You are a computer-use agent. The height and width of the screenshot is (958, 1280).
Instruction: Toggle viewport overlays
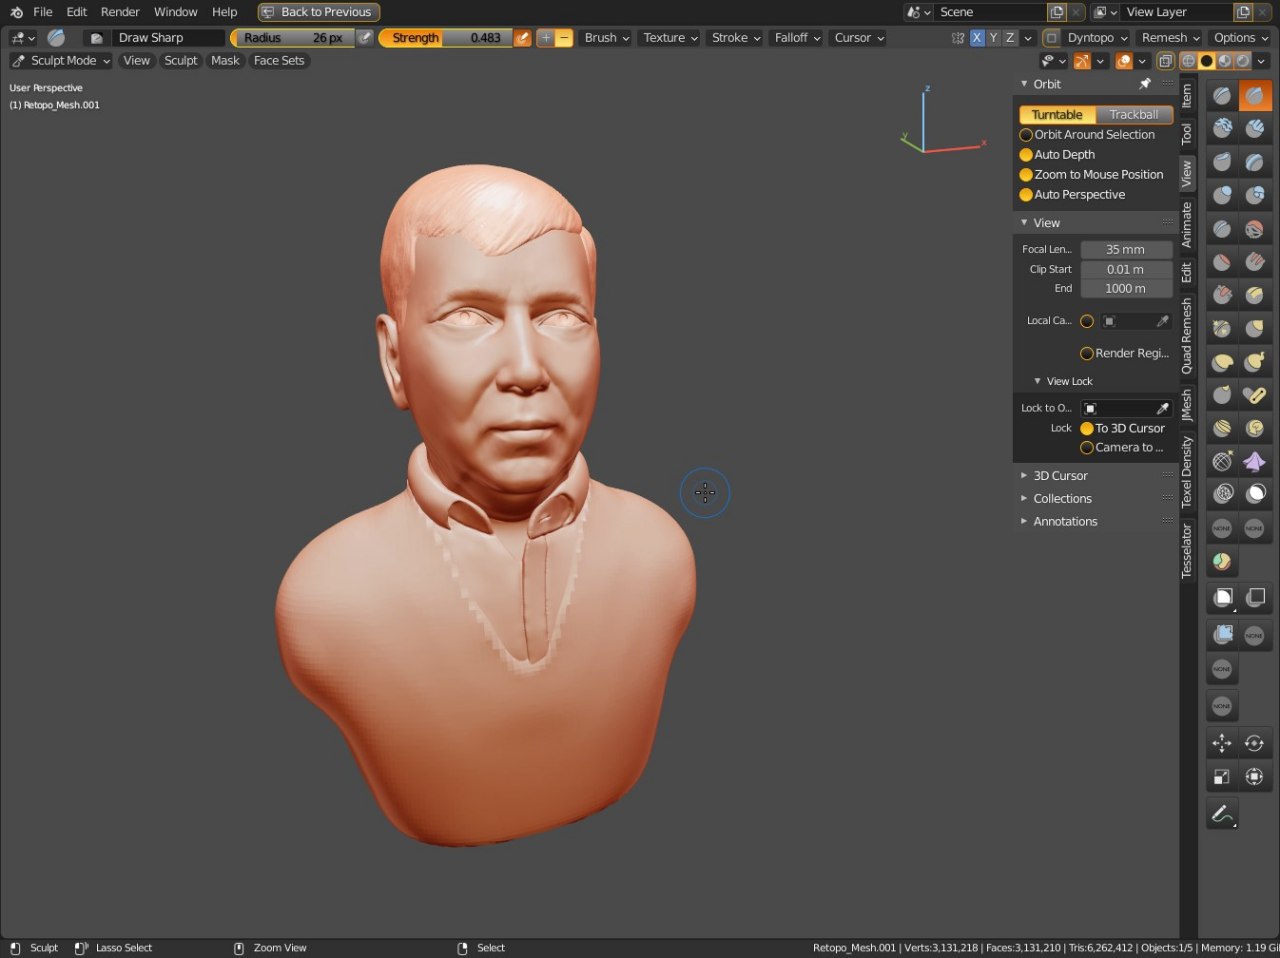click(x=1124, y=61)
